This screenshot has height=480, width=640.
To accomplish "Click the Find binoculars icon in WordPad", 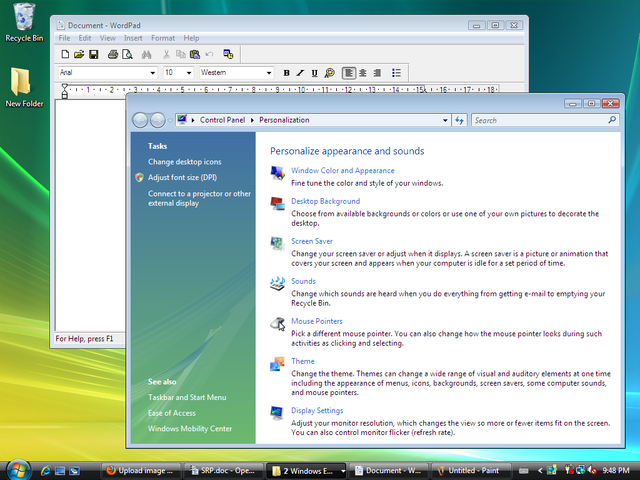I will [147, 54].
